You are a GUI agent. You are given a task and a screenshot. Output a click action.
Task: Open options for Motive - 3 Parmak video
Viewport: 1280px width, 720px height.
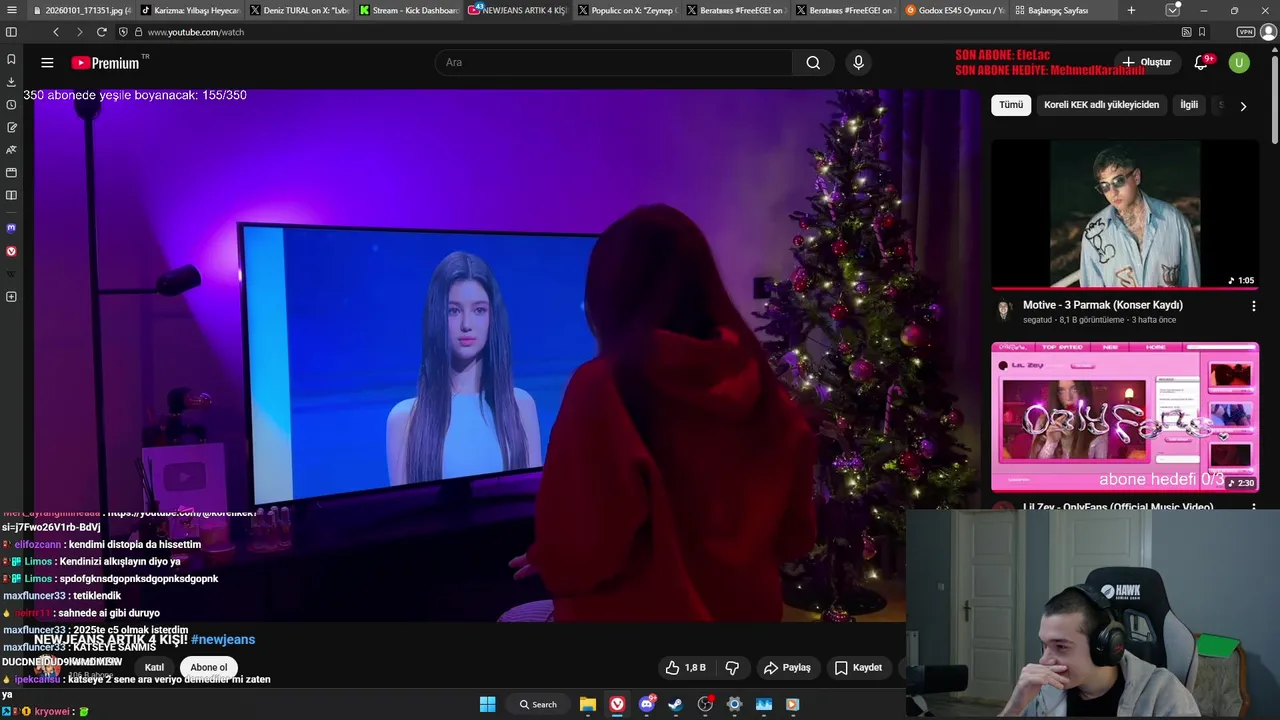tap(1253, 307)
